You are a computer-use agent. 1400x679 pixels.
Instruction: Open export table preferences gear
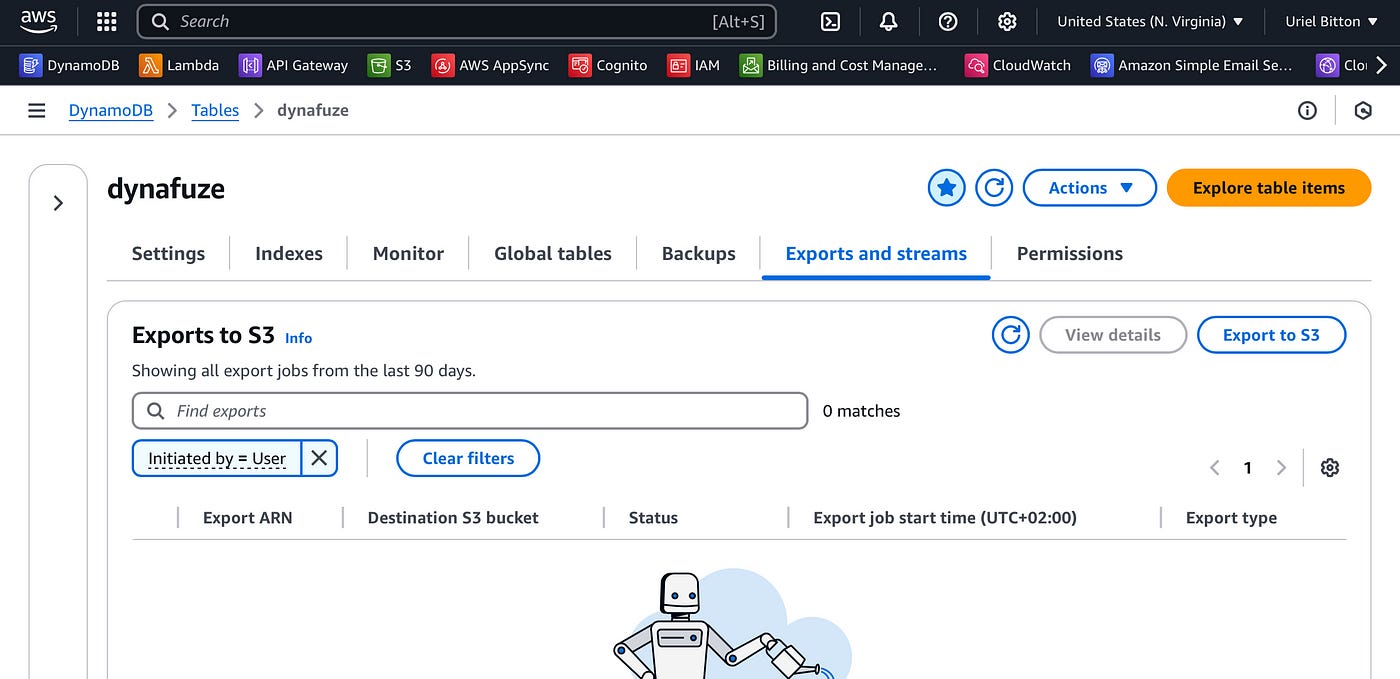(x=1329, y=467)
